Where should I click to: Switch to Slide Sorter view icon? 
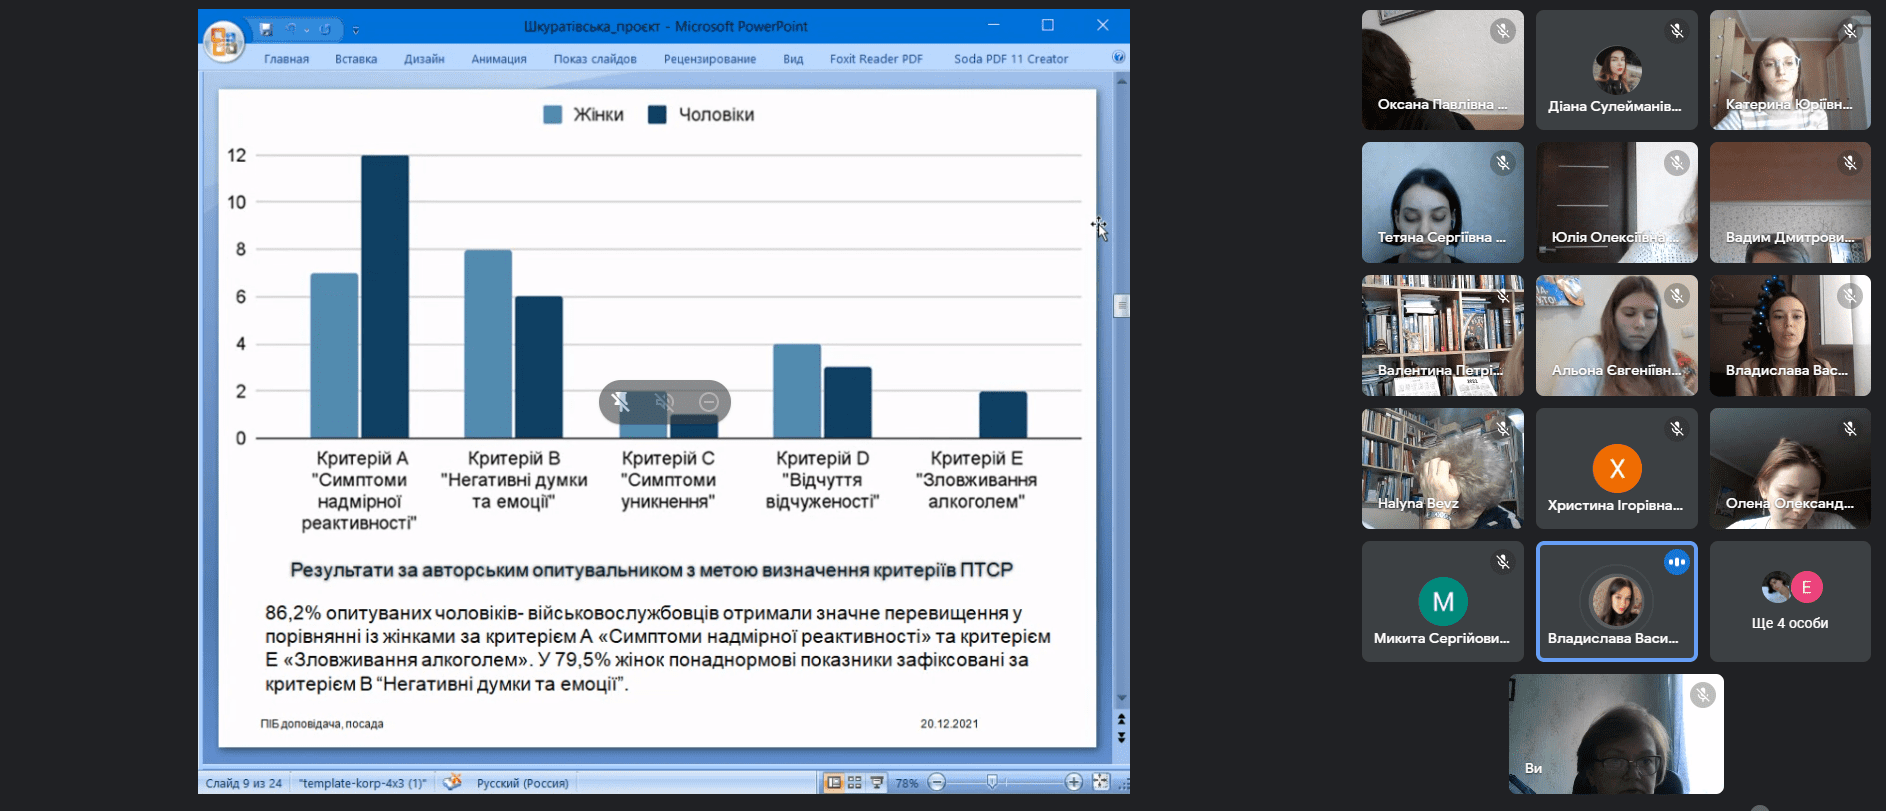point(855,783)
